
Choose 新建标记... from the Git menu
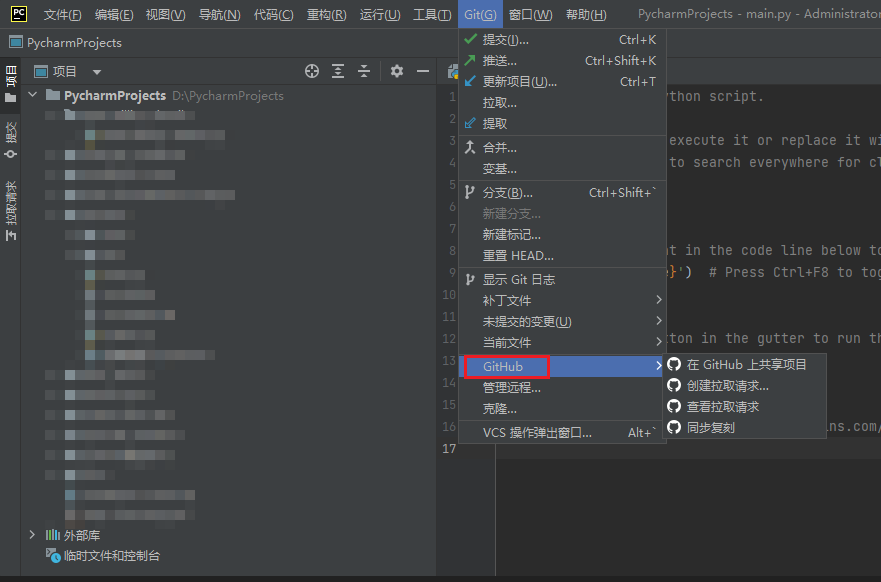tap(562, 235)
